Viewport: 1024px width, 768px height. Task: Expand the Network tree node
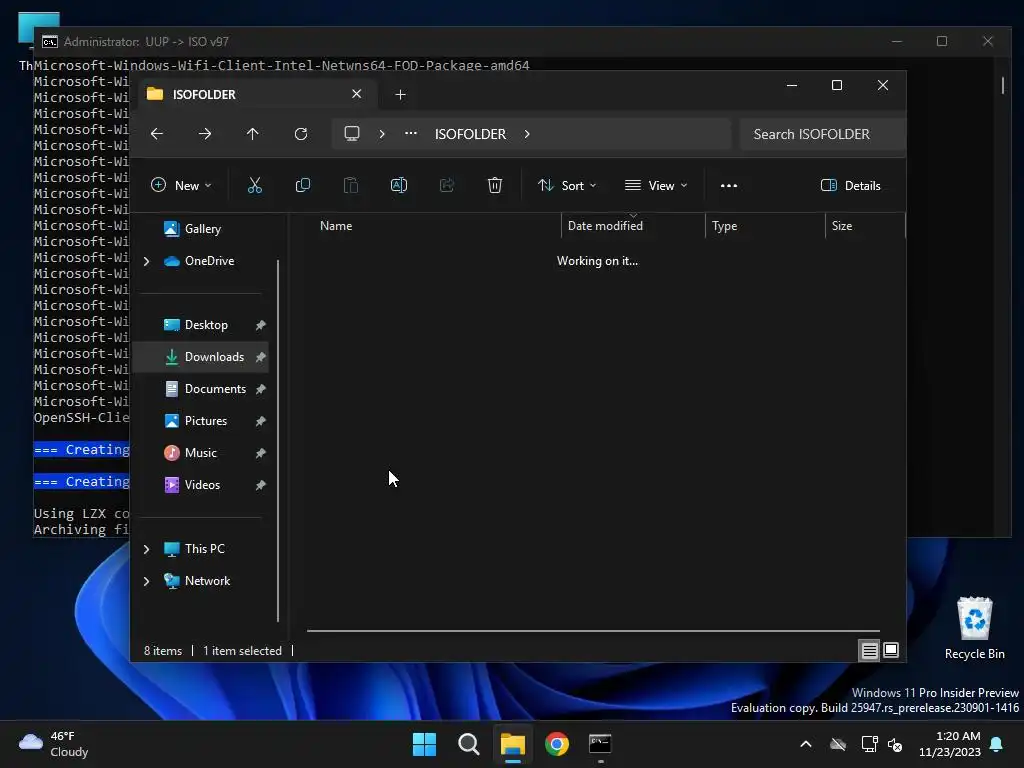coord(146,581)
